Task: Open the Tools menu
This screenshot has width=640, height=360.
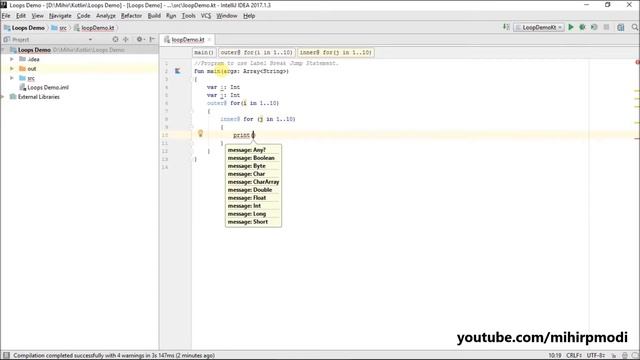Action: click(x=188, y=16)
